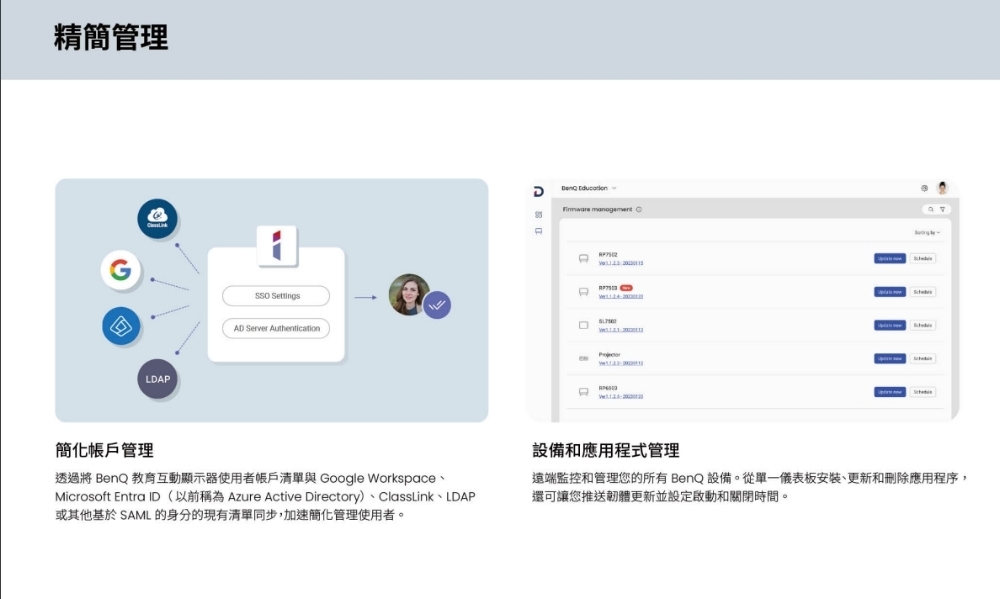Click the woman's photo in the SSO diagram
The height and width of the screenshot is (599, 1000).
point(407,295)
